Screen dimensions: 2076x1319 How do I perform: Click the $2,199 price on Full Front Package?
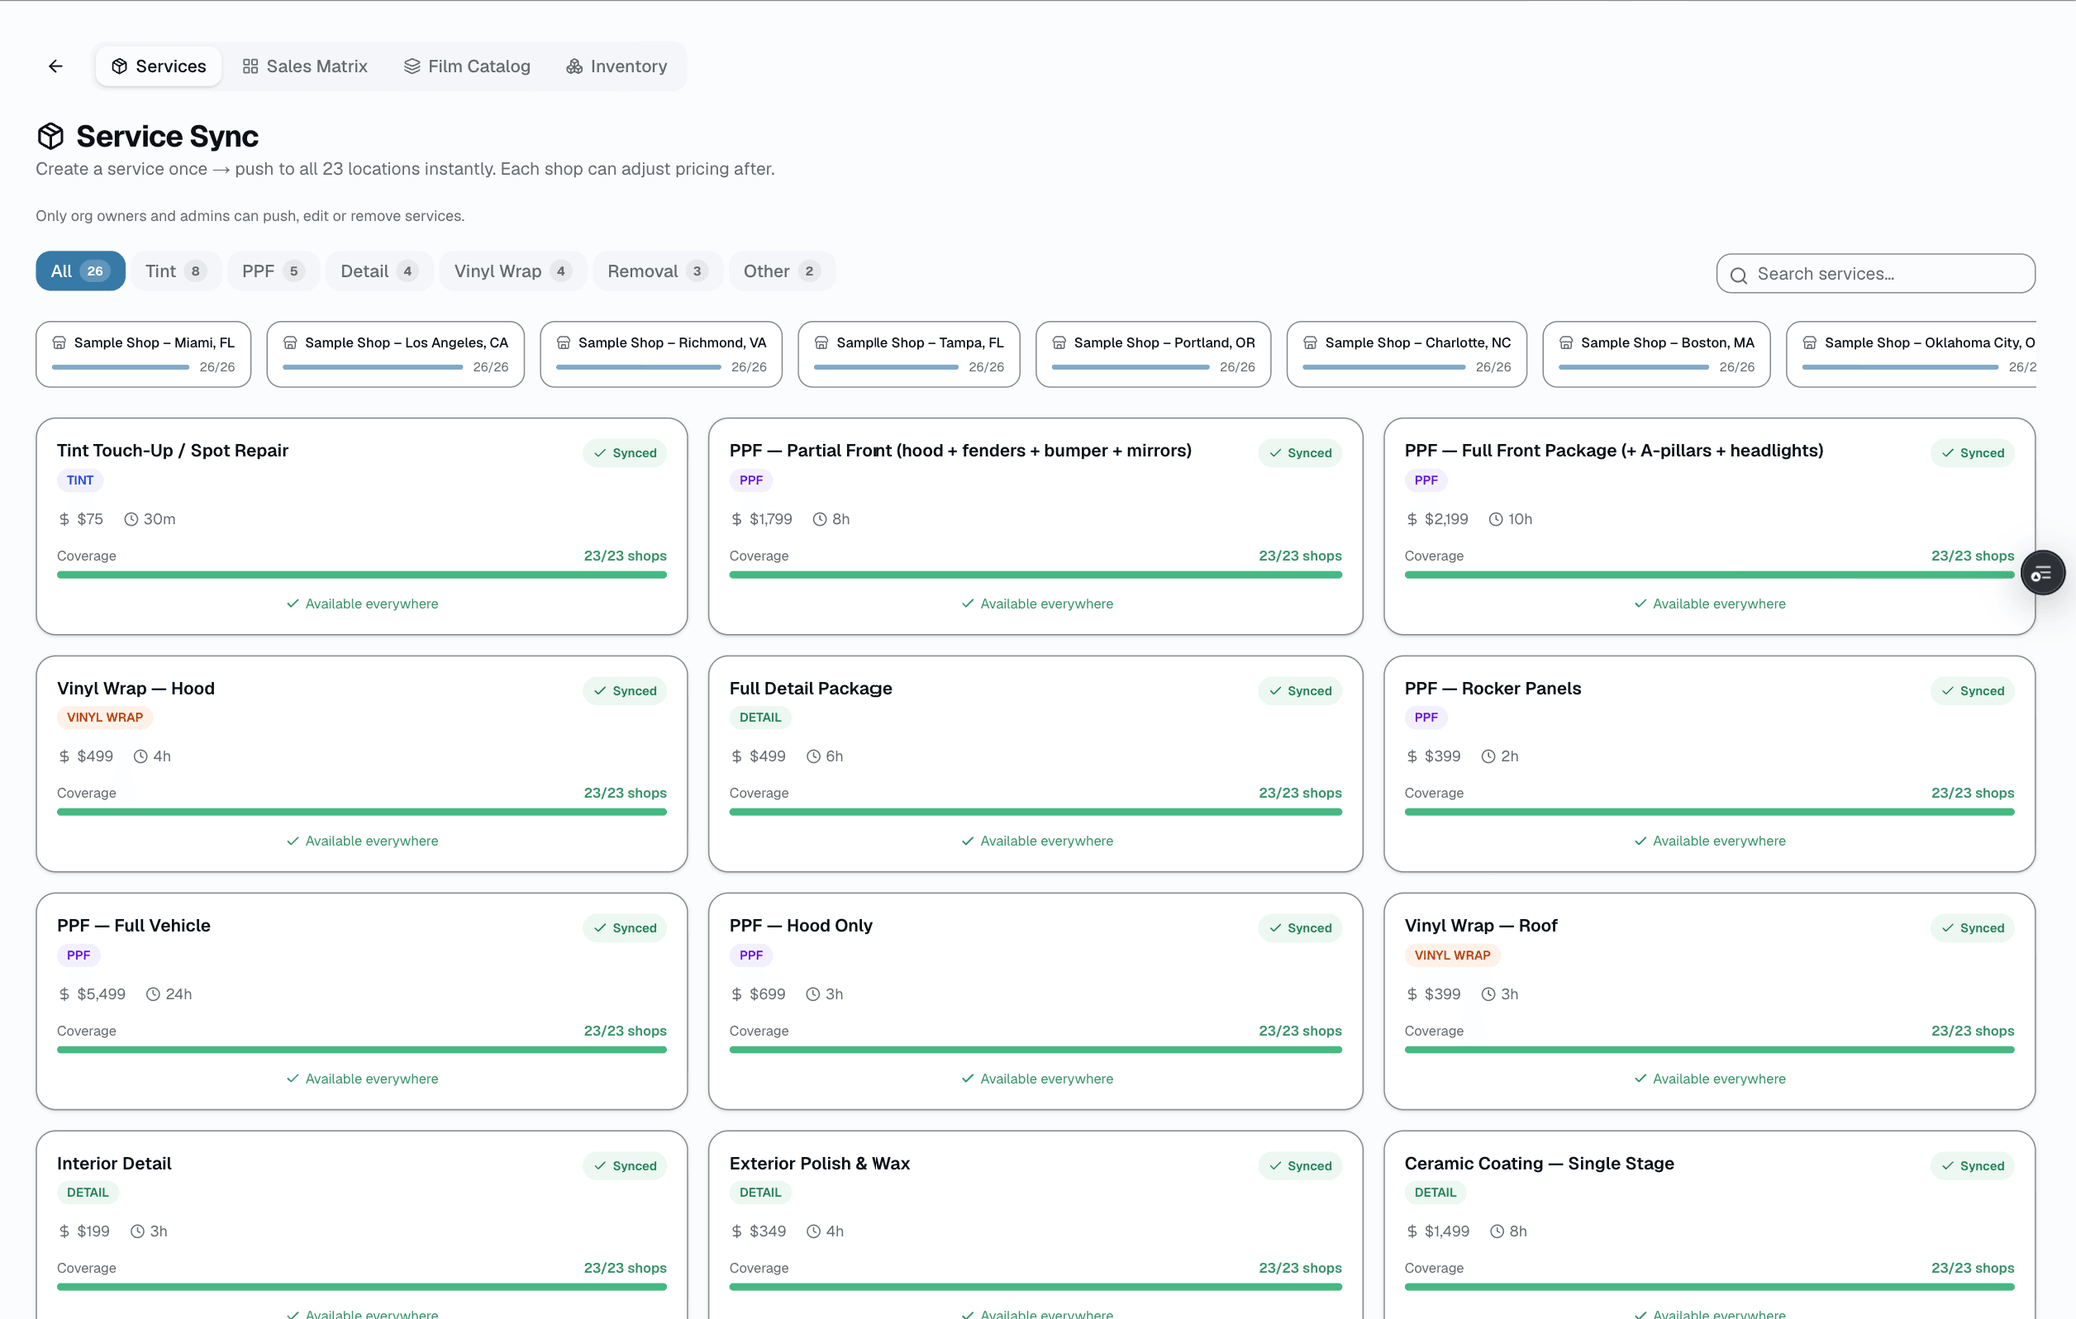[1446, 519]
